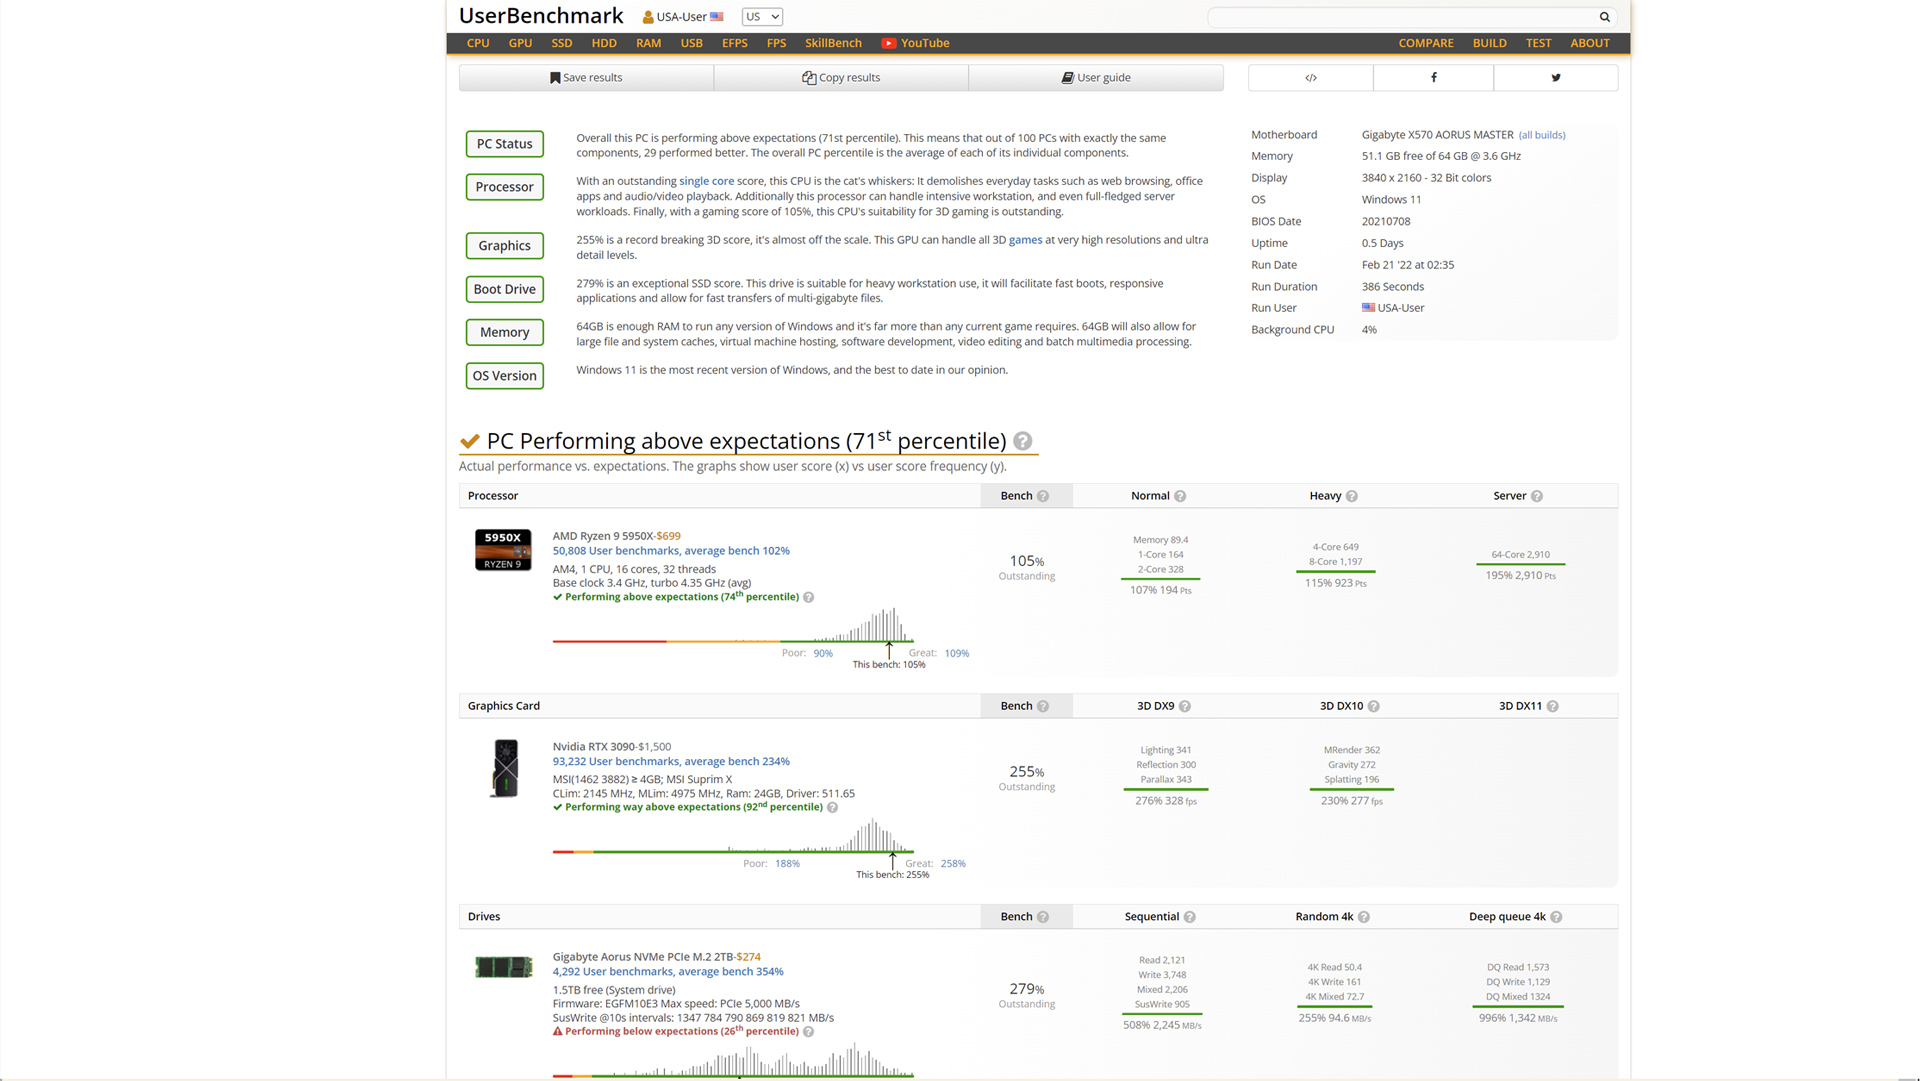
Task: Click Ryzen 9 5950X thumbnail image
Action: point(503,550)
